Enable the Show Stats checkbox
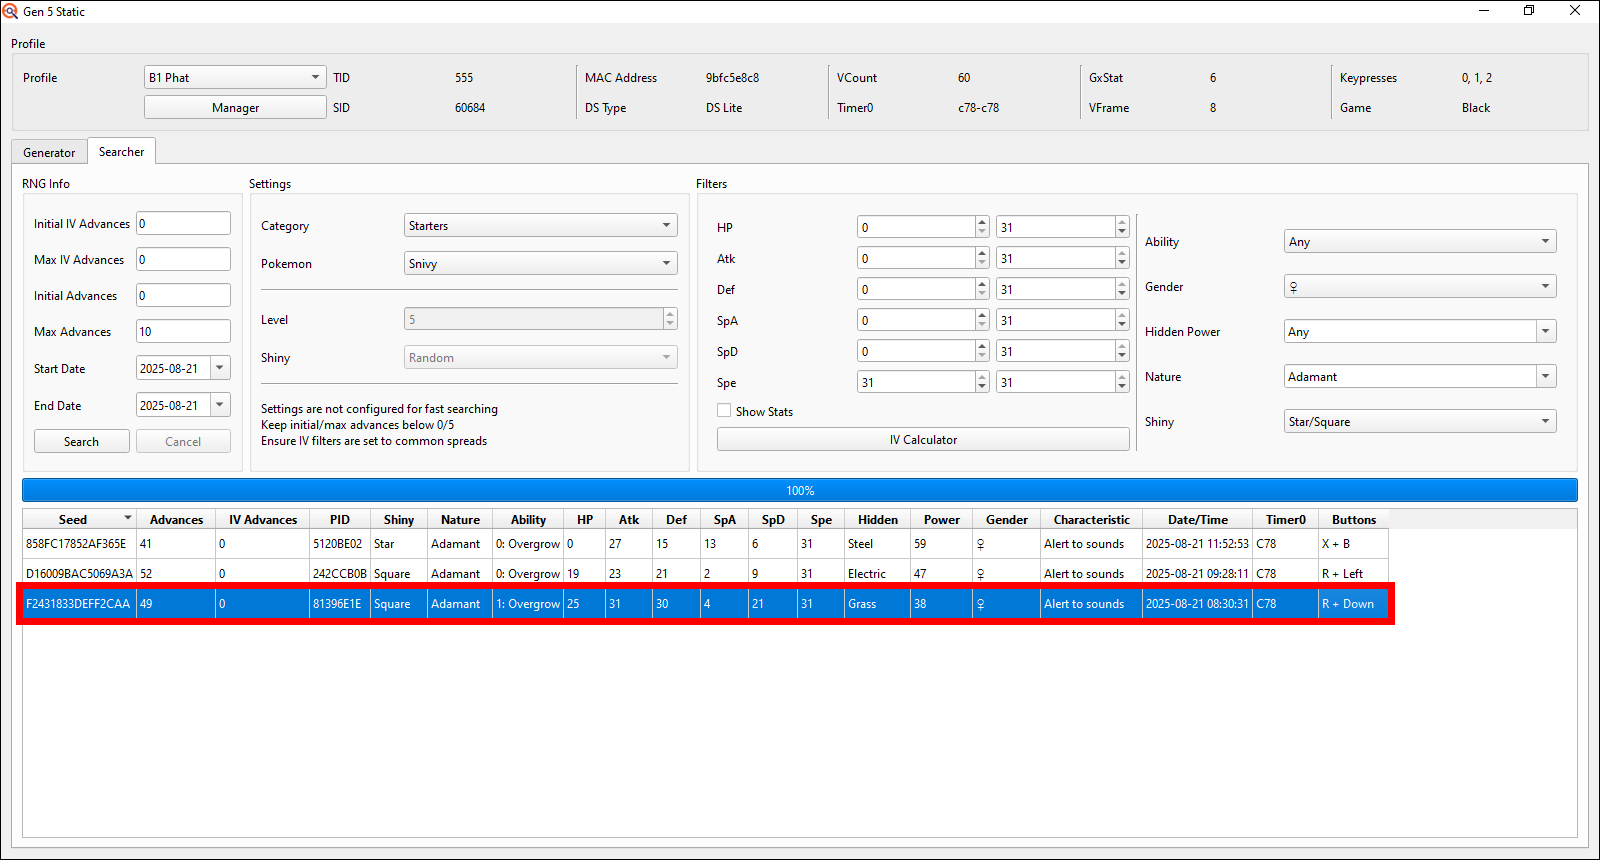1600x860 pixels. pyautogui.click(x=724, y=411)
